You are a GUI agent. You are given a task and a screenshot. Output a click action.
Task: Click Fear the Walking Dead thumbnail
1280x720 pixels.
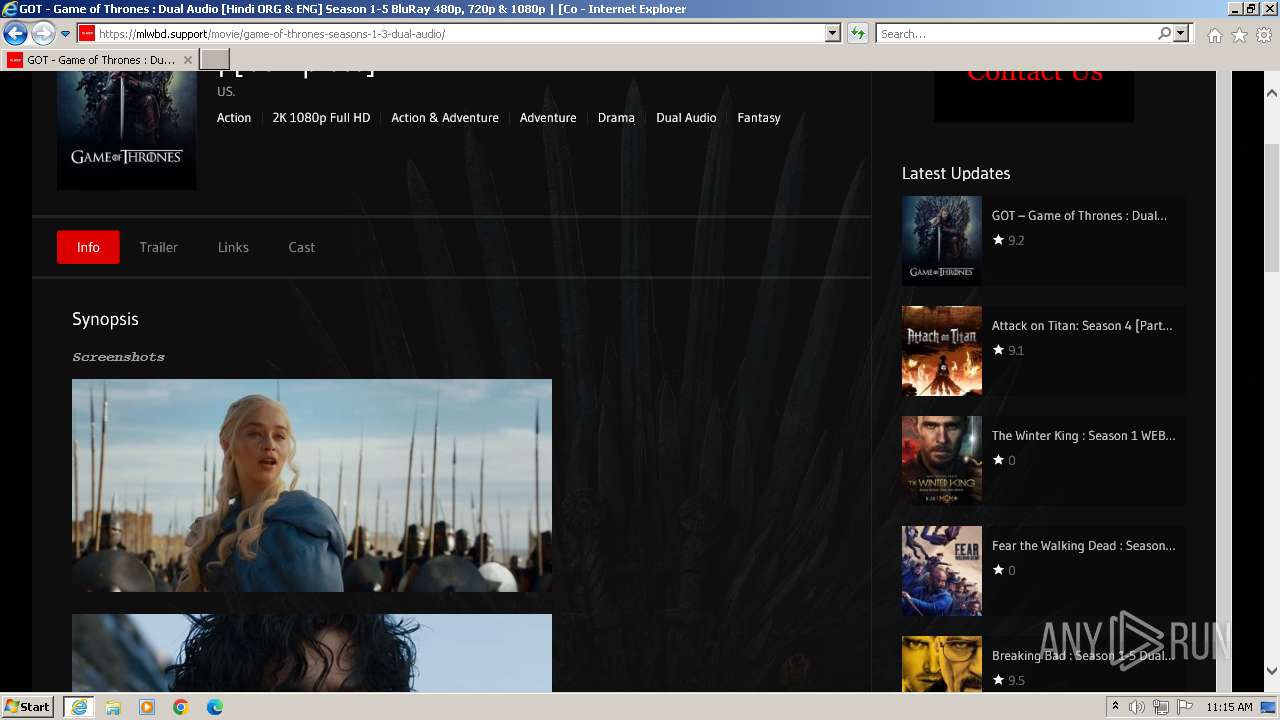(942, 571)
